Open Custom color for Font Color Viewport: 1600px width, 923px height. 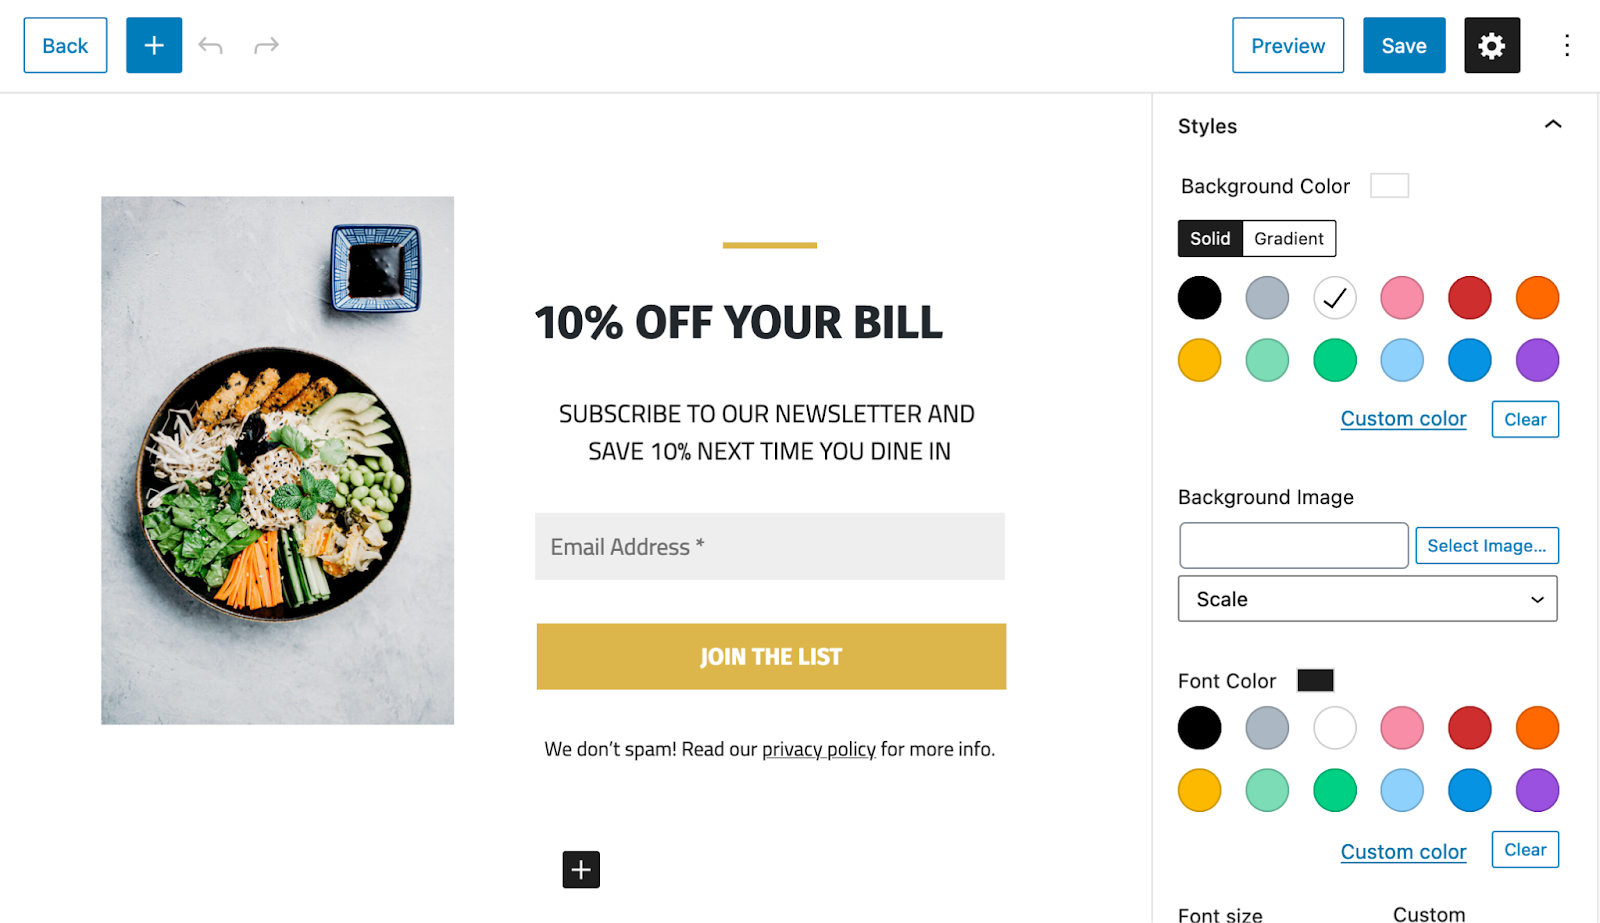[x=1402, y=850]
